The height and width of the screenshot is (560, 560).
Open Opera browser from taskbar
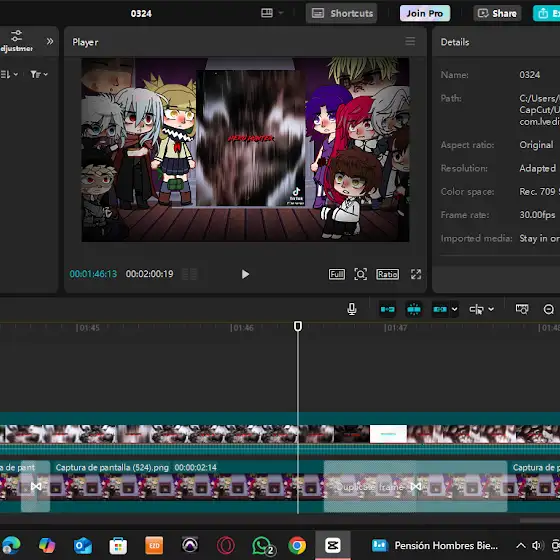click(x=225, y=545)
